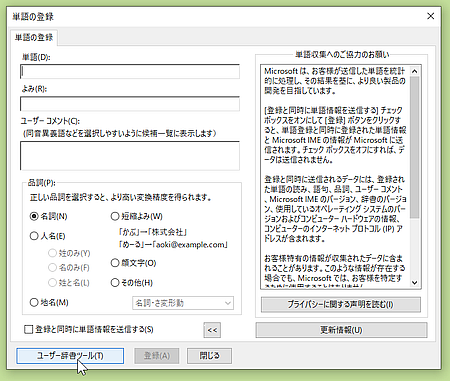Click the 単語収集へのご協力のお願い group heading

click(342, 54)
